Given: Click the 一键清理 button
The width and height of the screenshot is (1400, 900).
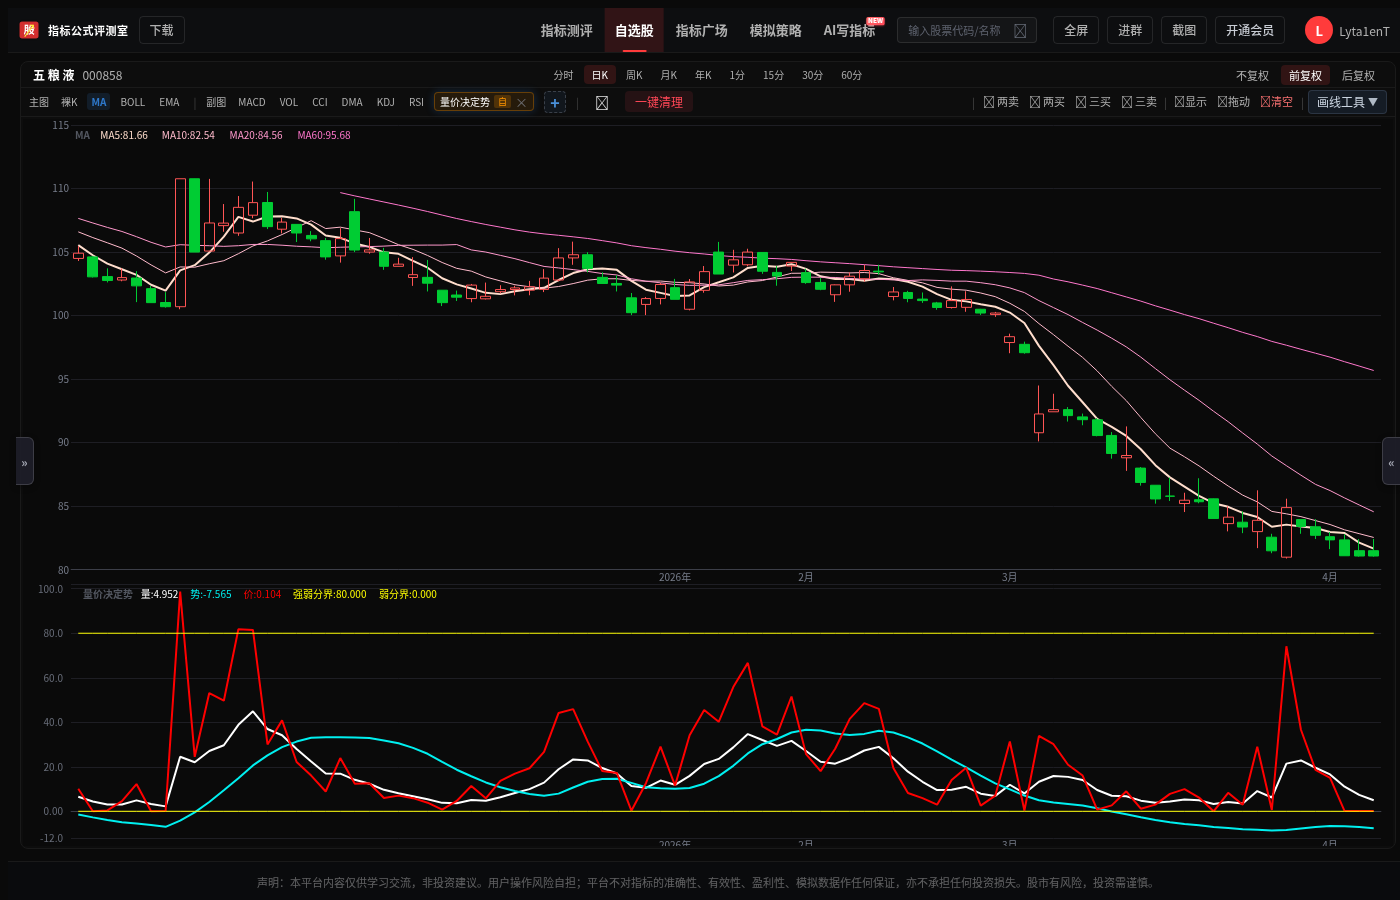Looking at the screenshot, I should 659,102.
